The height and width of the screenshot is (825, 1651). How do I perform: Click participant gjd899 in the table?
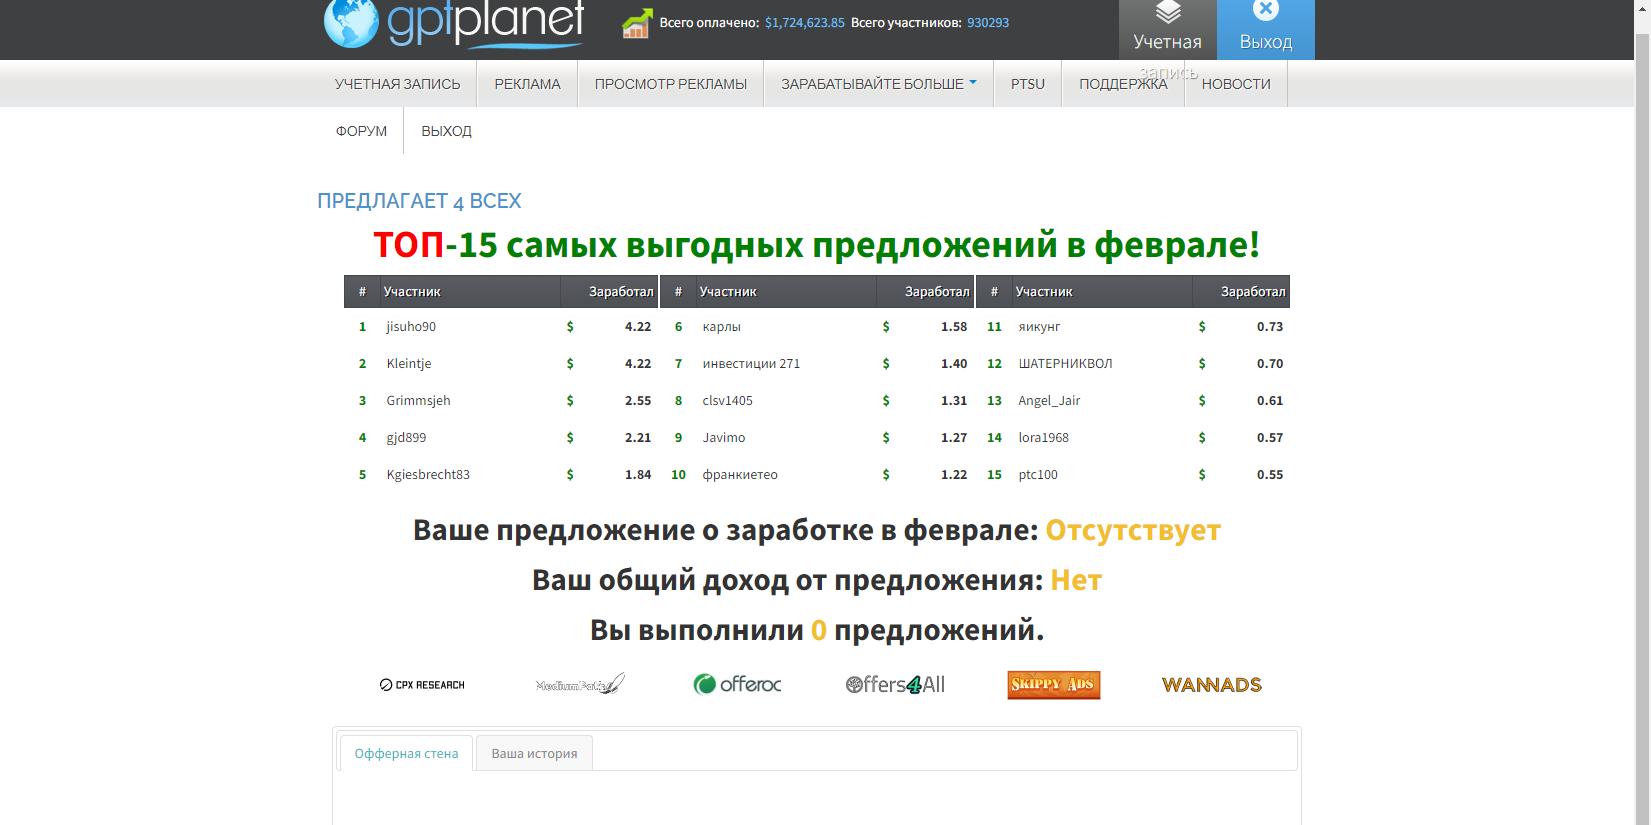click(x=406, y=438)
